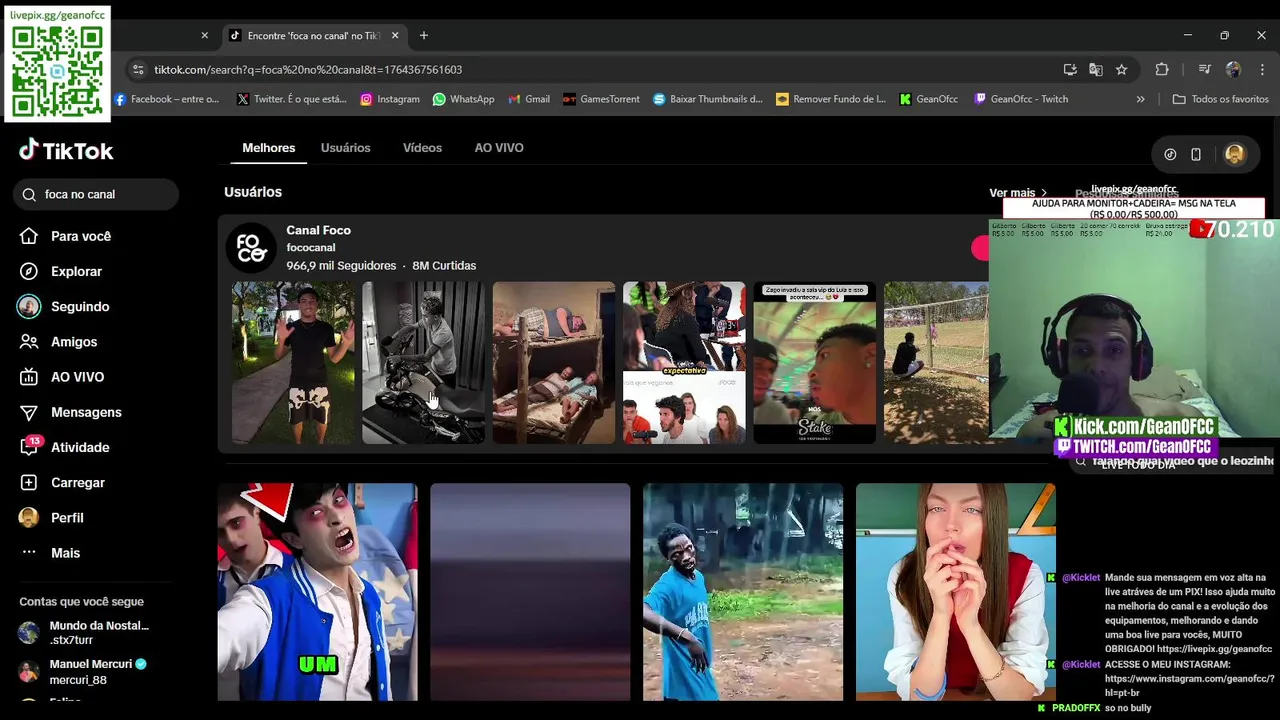The image size is (1280, 720).
Task: Show more bookmarks chevron
Action: point(1140,99)
